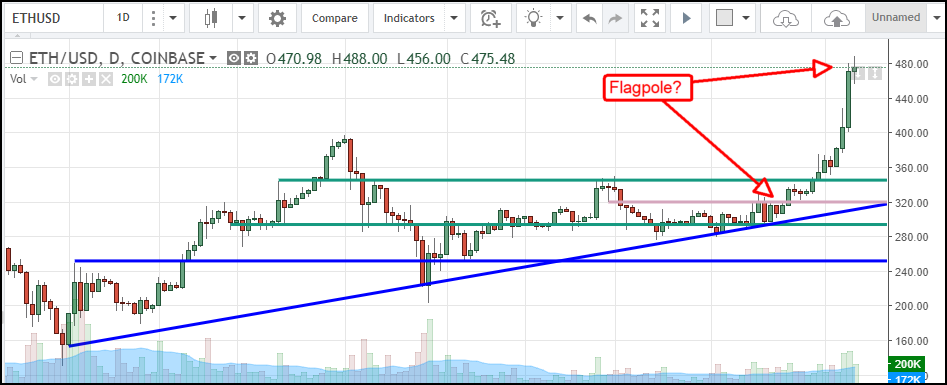Open Vol indicator settings gear icon
947x385 pixels.
point(72,79)
